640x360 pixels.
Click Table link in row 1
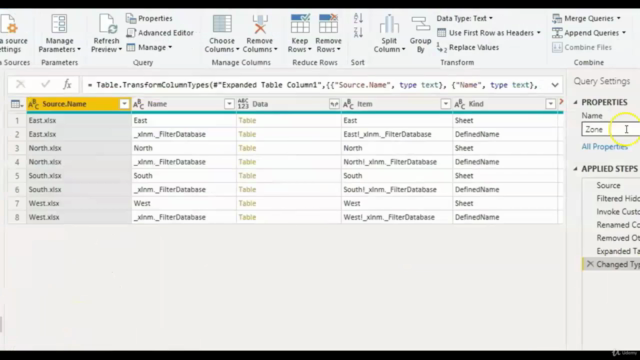tap(247, 120)
